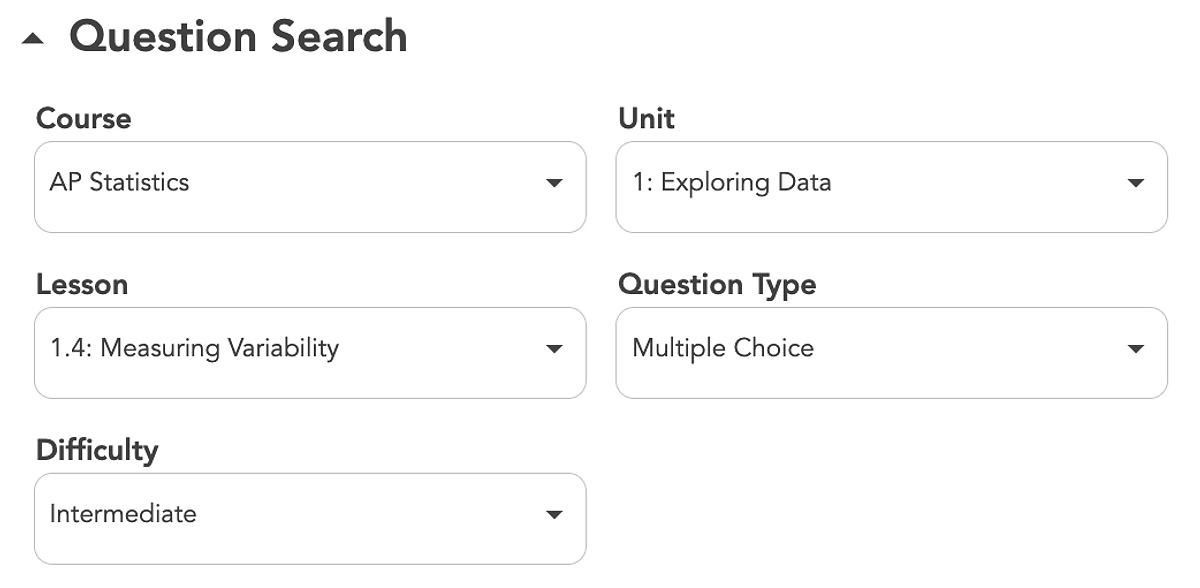
Task: Click the Course dropdown arrow icon
Action: point(554,183)
